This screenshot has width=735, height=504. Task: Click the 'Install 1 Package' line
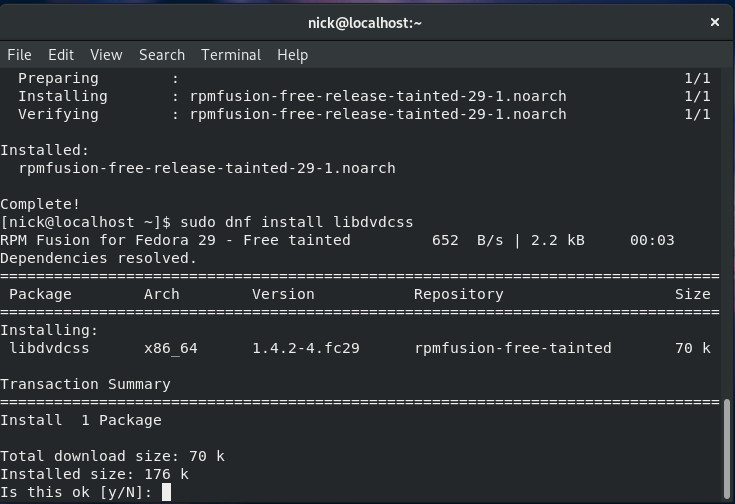tap(81, 420)
